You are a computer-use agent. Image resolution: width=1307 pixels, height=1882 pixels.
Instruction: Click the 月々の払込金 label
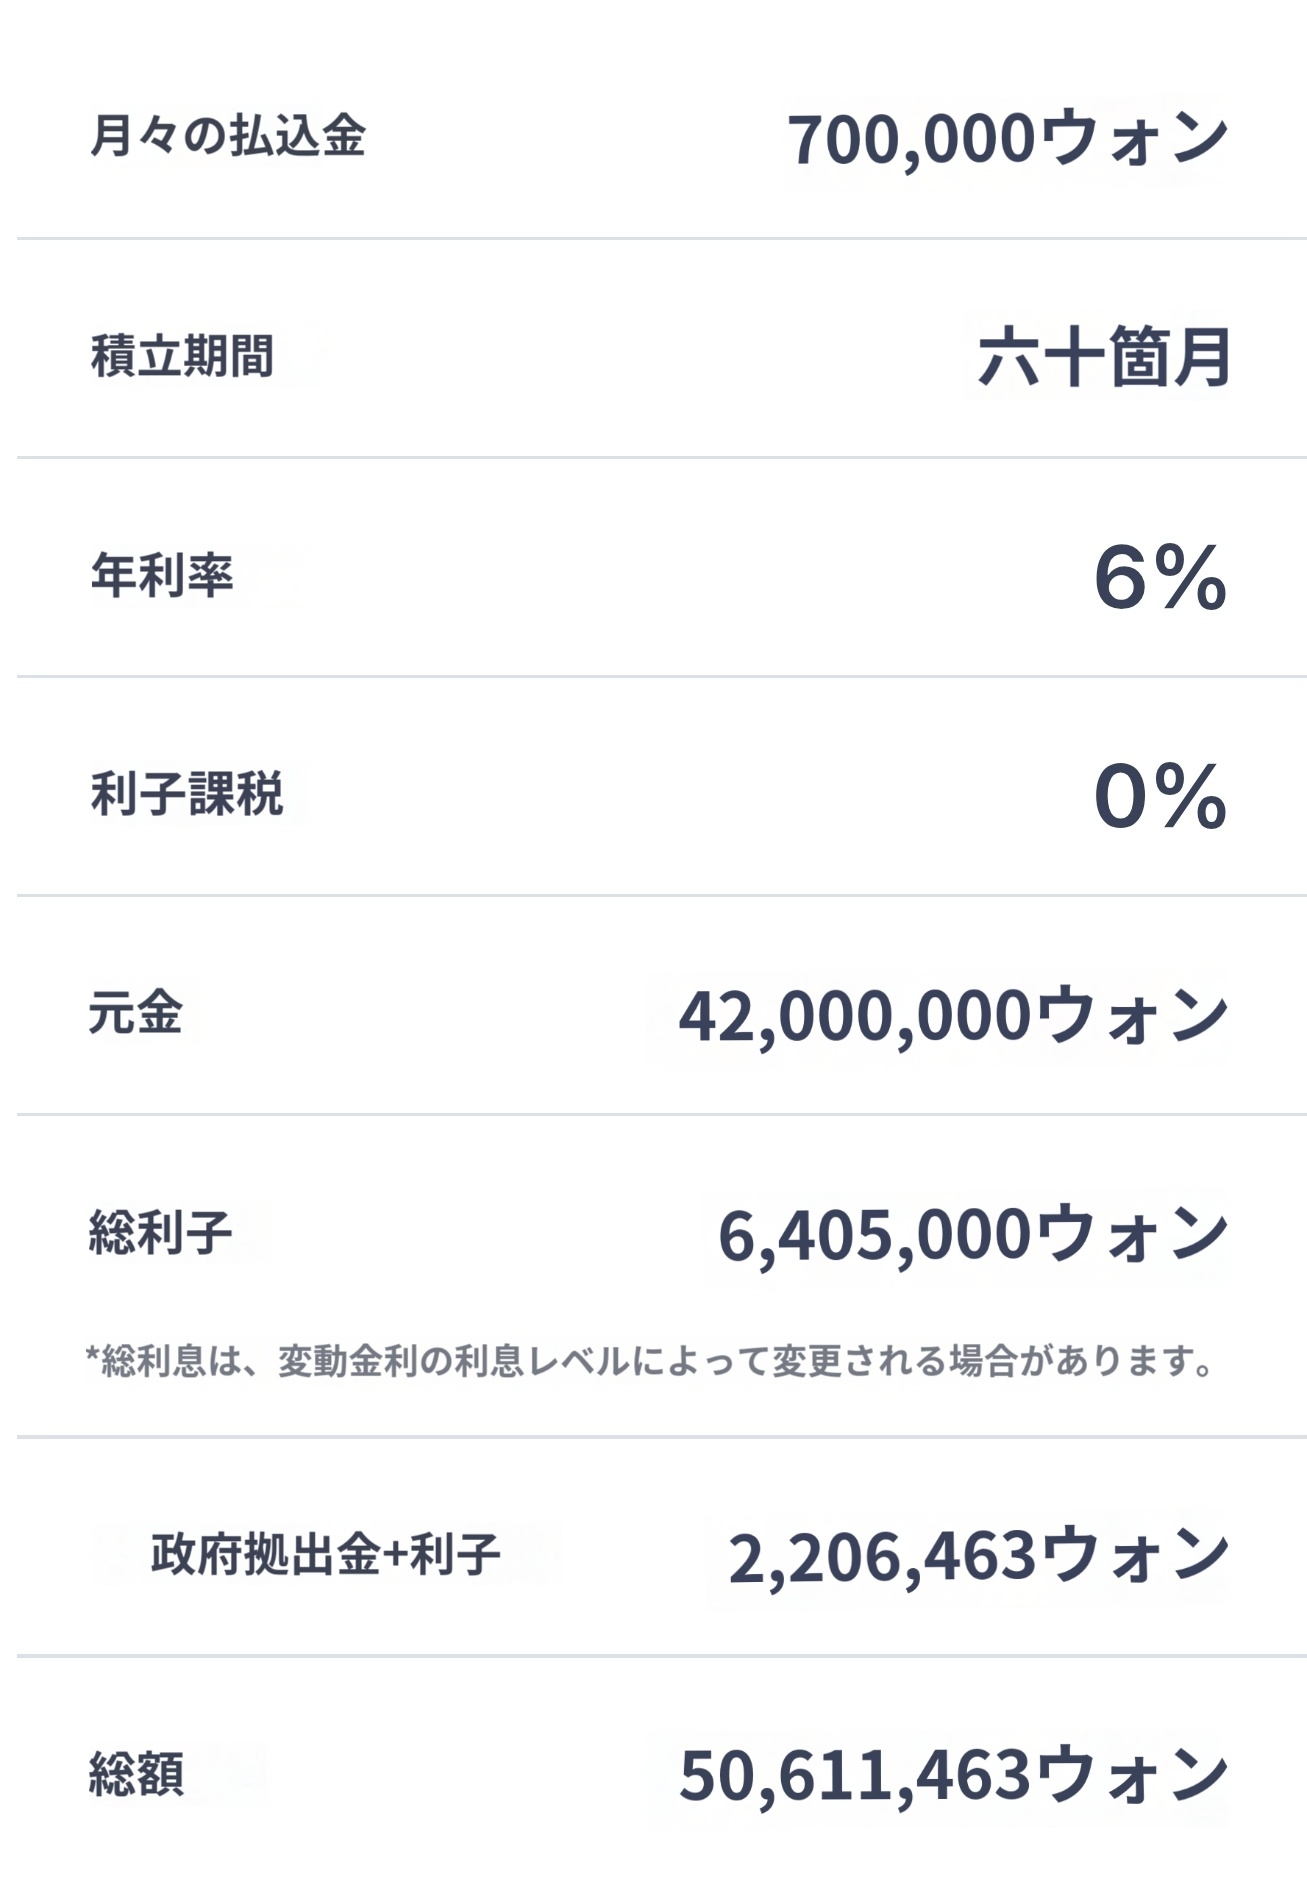click(x=228, y=136)
